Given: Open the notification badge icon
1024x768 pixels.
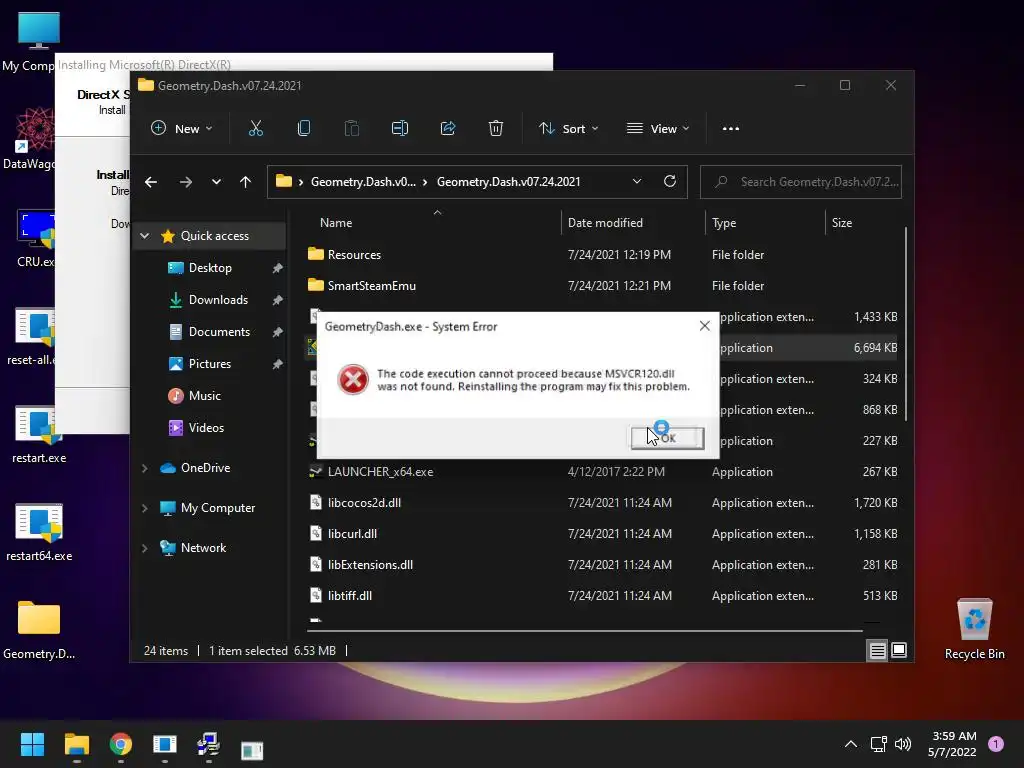Looking at the screenshot, I should [x=996, y=744].
